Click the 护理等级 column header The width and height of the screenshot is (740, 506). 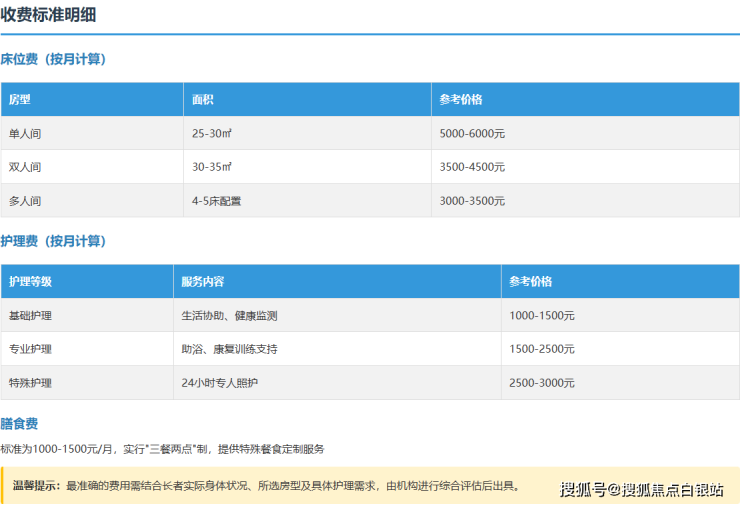point(30,282)
